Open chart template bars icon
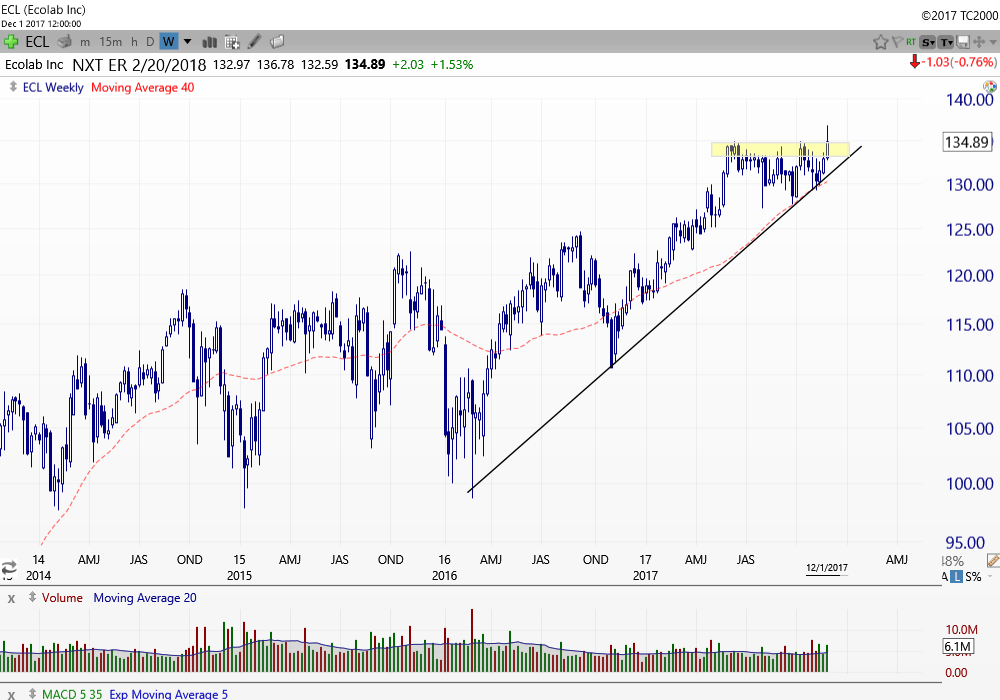 pos(210,42)
